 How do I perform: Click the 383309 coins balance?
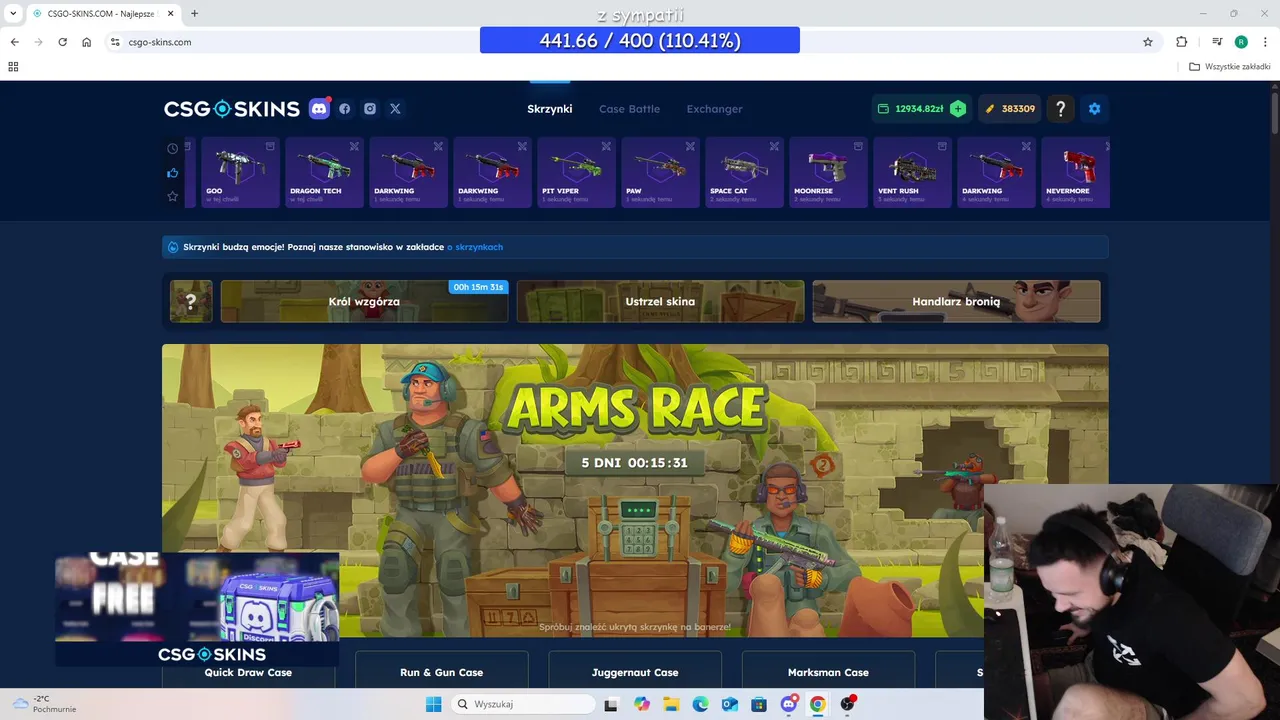coord(1010,108)
